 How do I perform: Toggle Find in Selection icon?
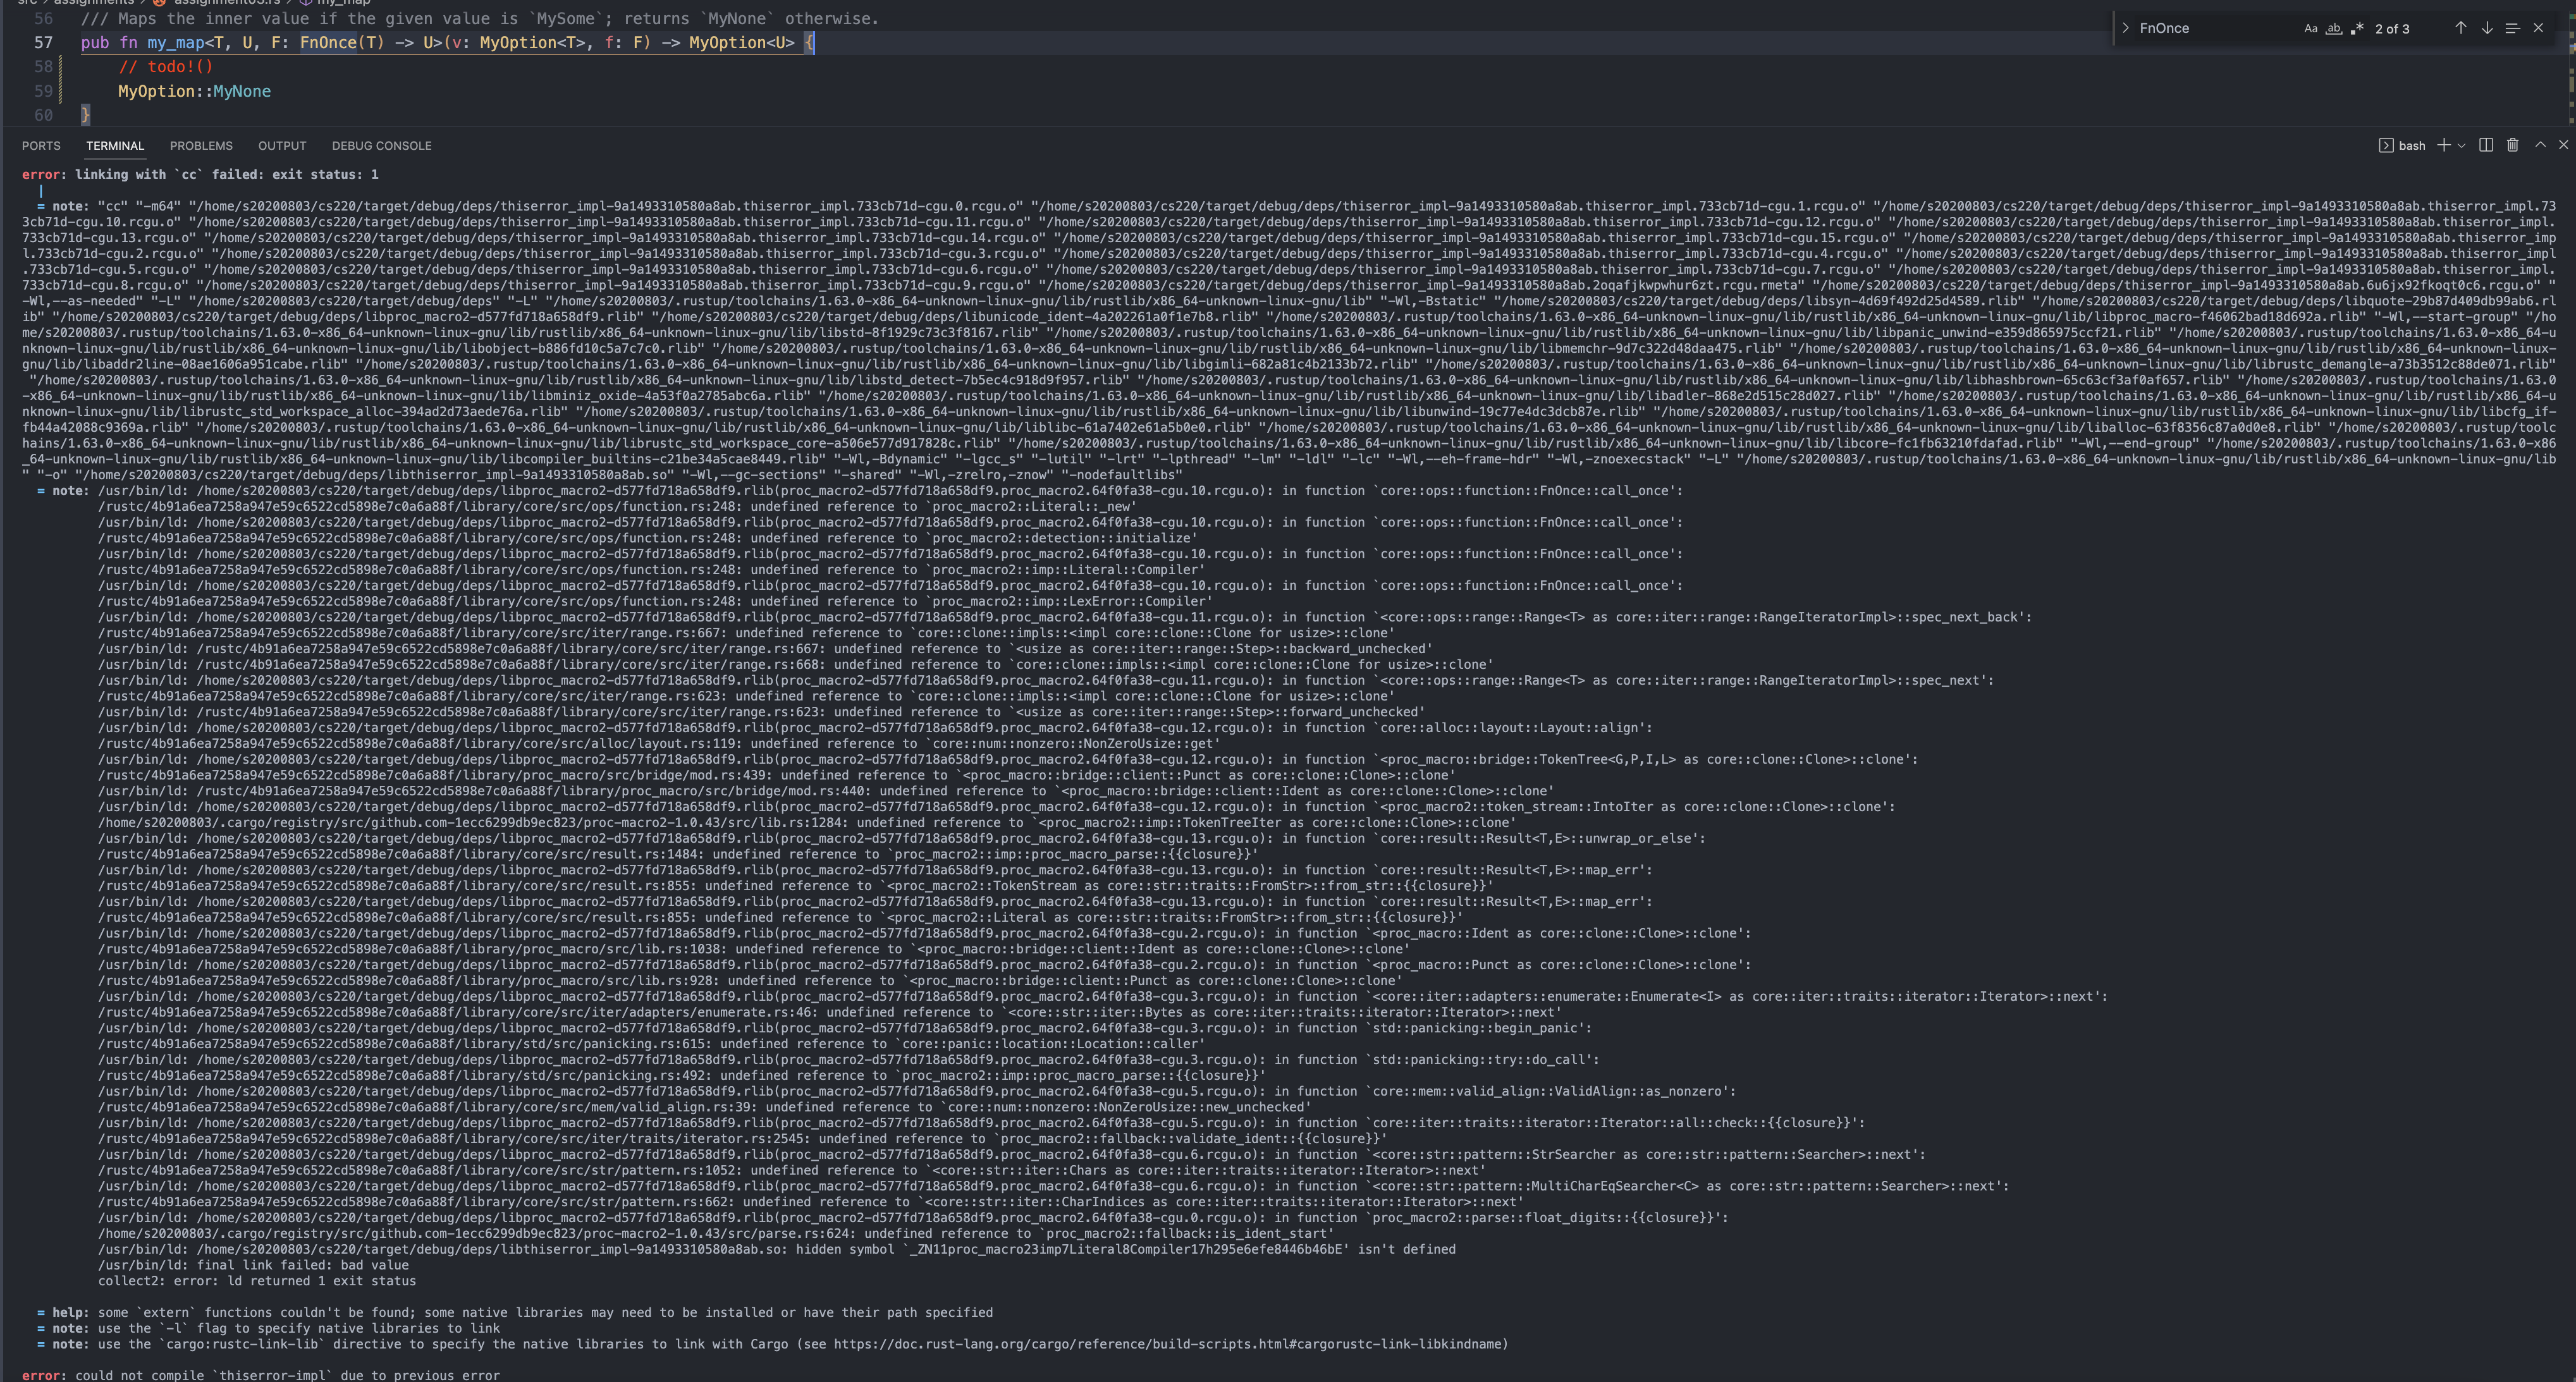tap(2512, 28)
